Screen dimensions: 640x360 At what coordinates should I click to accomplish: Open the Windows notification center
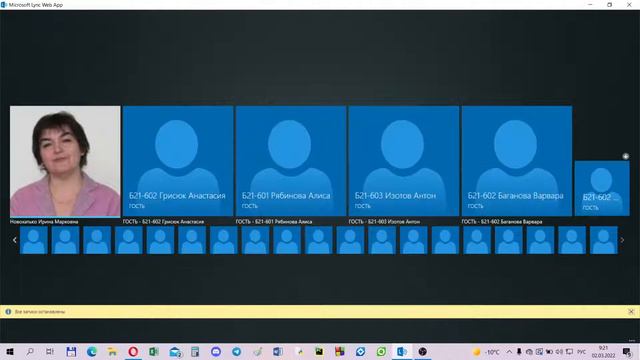click(627, 352)
